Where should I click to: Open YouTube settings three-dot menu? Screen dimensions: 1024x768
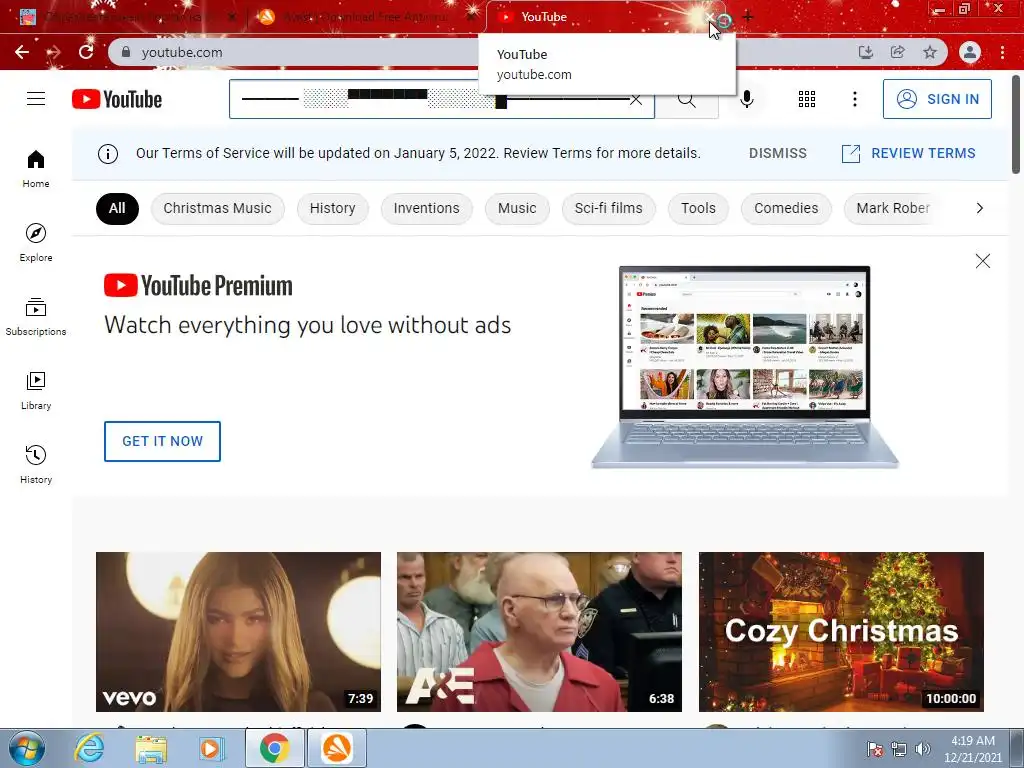pyautogui.click(x=855, y=99)
